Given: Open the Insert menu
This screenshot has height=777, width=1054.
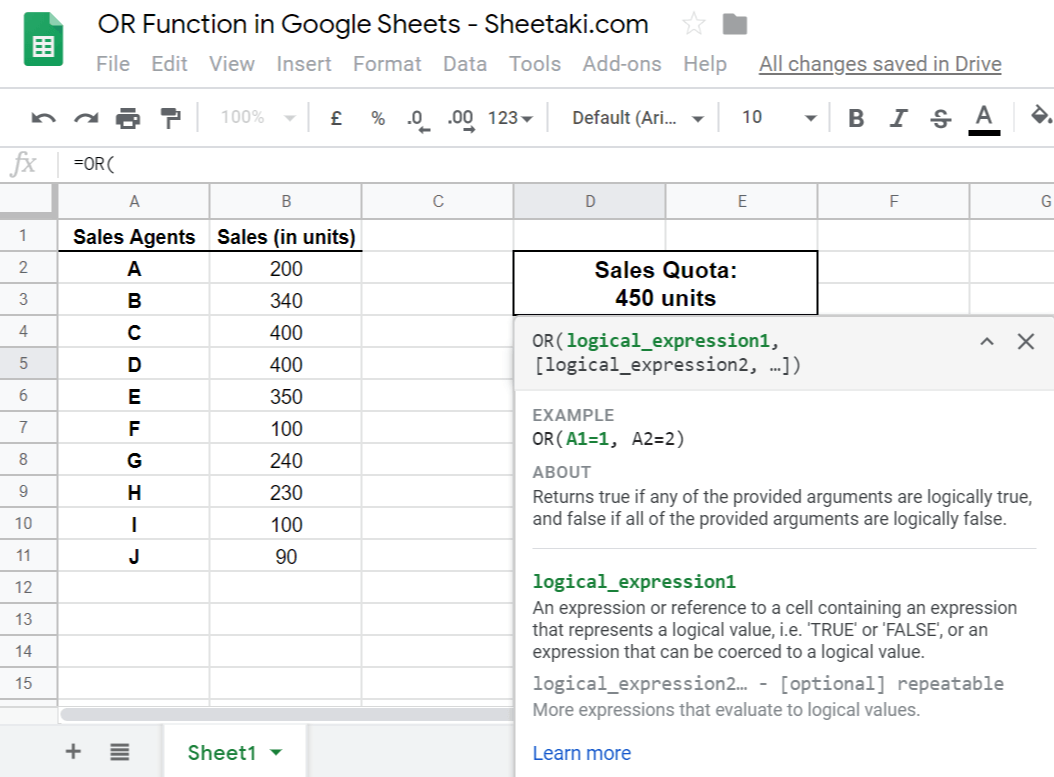Looking at the screenshot, I should (x=304, y=64).
